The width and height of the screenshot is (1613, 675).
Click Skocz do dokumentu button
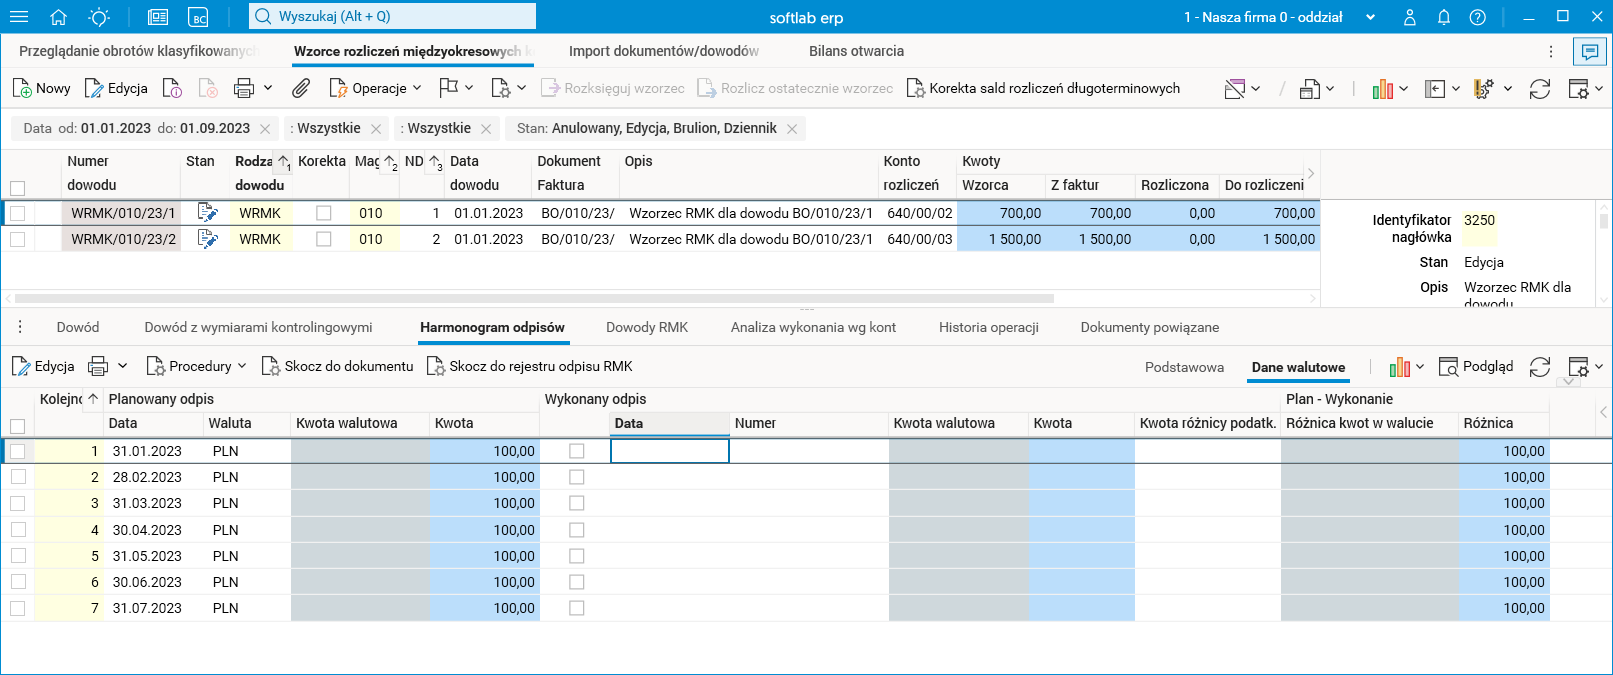pyautogui.click(x=338, y=367)
